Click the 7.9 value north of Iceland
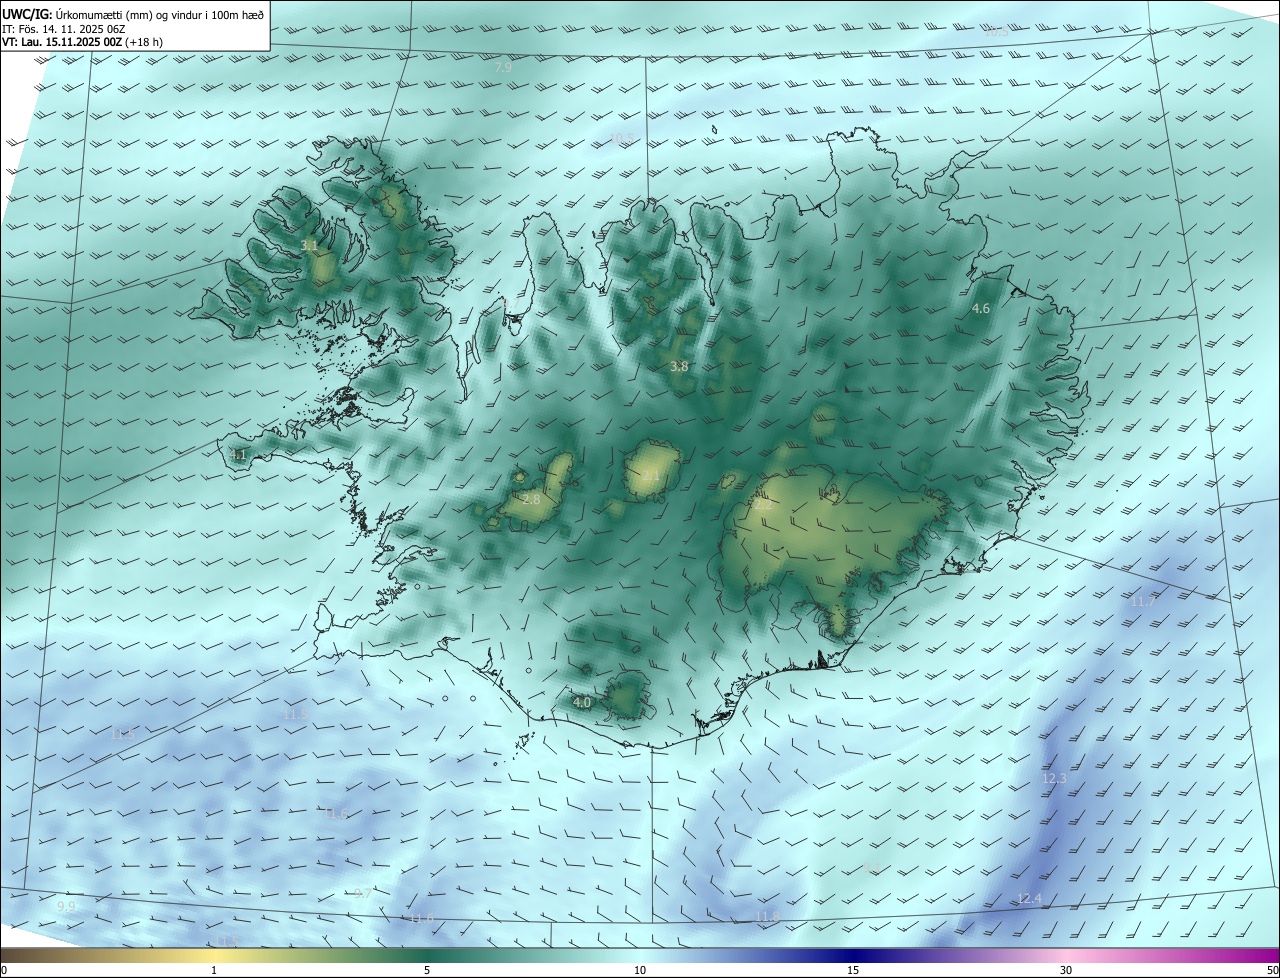1280x978 pixels. (503, 68)
